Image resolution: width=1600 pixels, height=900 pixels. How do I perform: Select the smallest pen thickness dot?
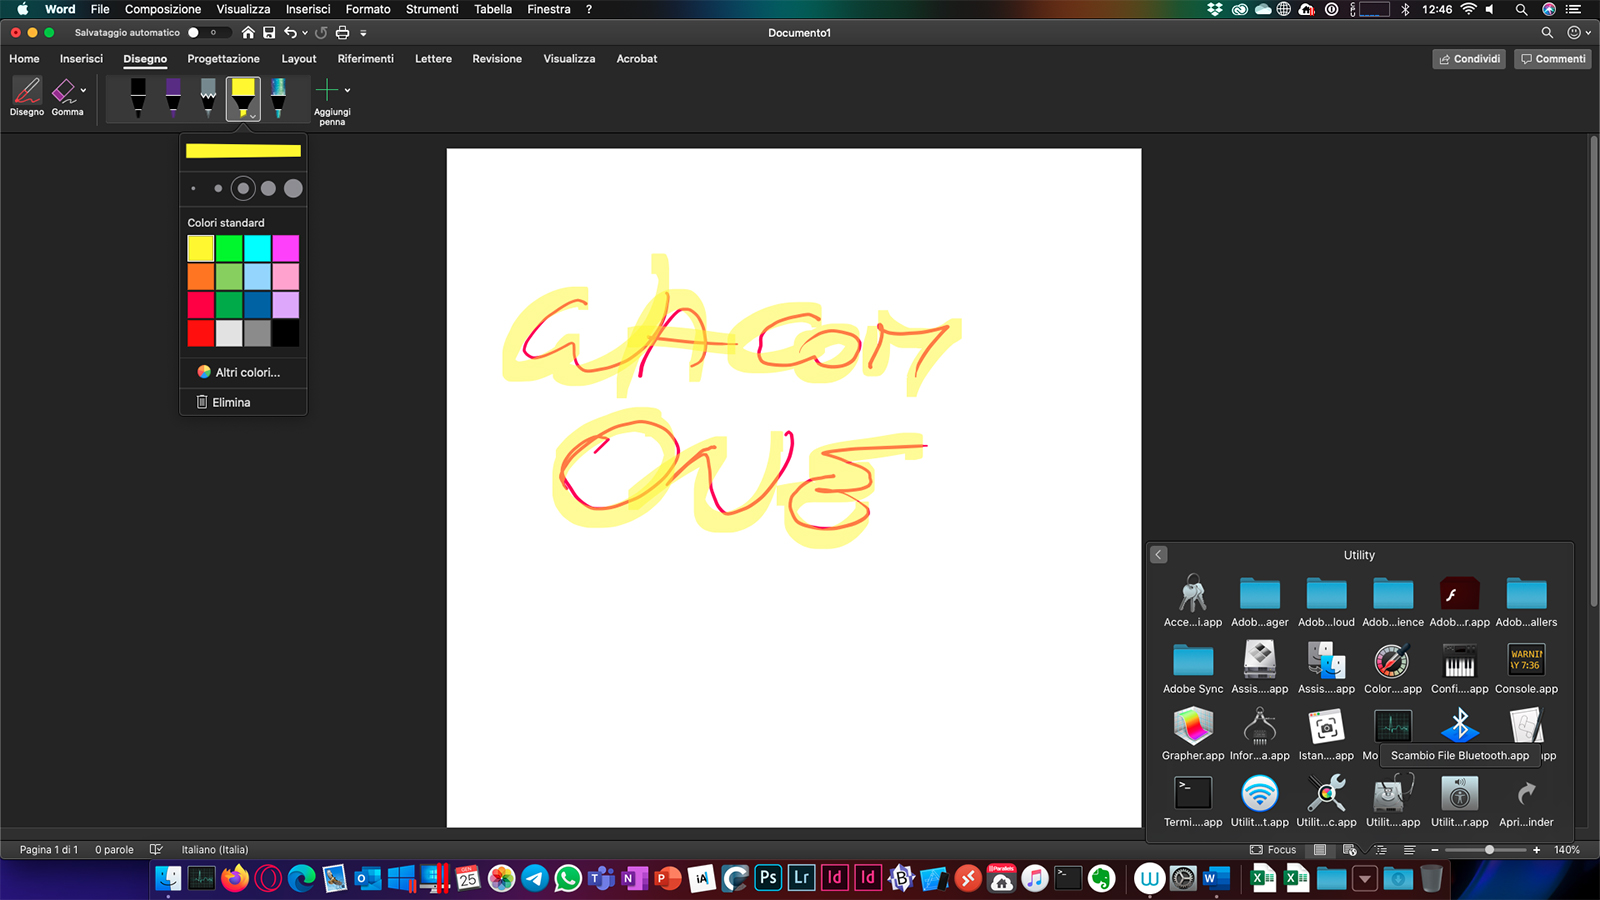click(x=193, y=188)
